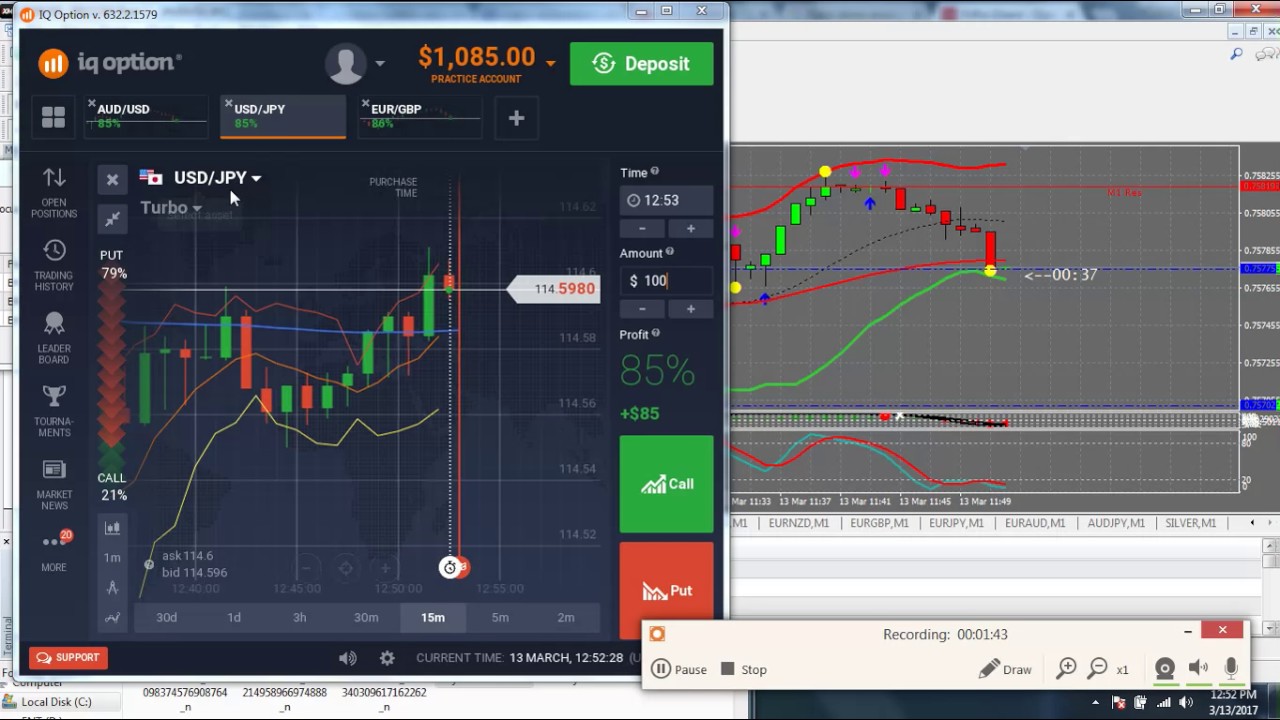Stop the screen recording
The width and height of the screenshot is (1280, 720).
click(743, 669)
